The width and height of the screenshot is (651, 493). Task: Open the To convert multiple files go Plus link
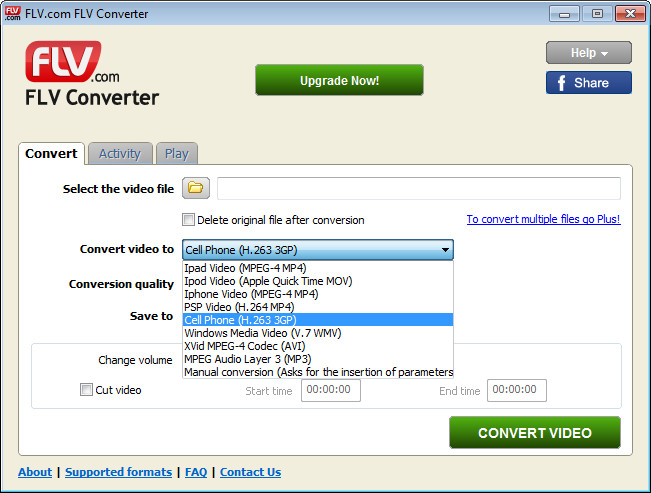(x=543, y=219)
